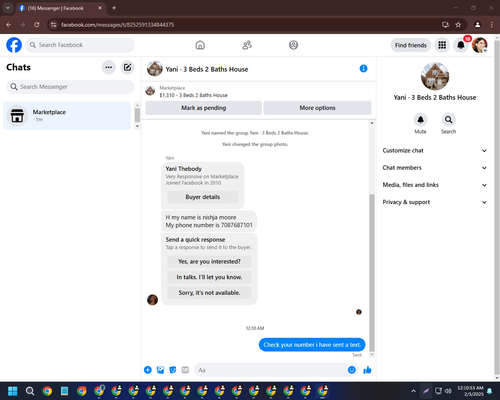500x400 pixels.
Task: Open the account profile picture menu
Action: (480, 45)
